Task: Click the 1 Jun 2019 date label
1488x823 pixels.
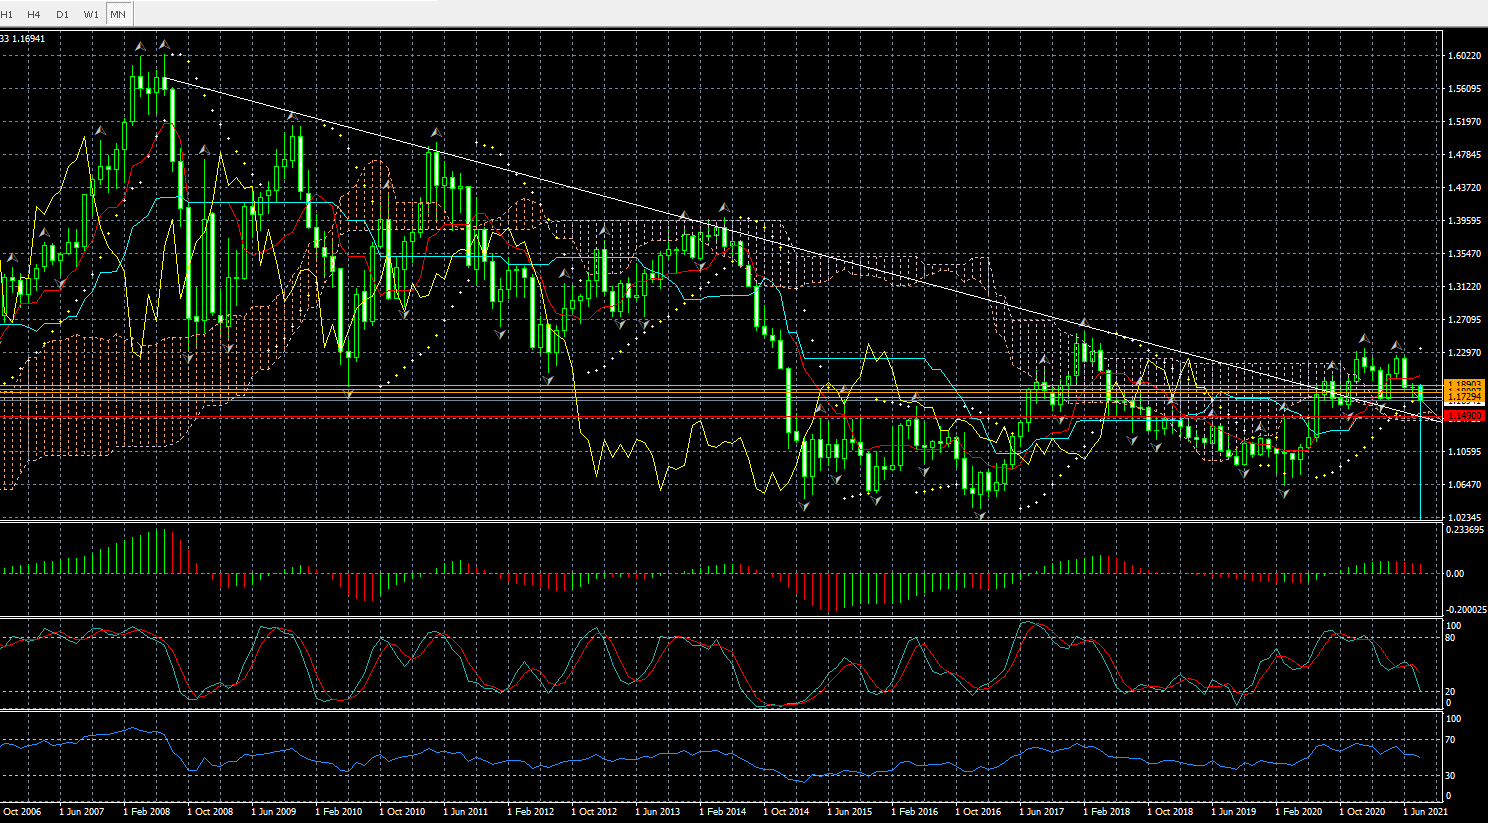Action: (x=1234, y=812)
